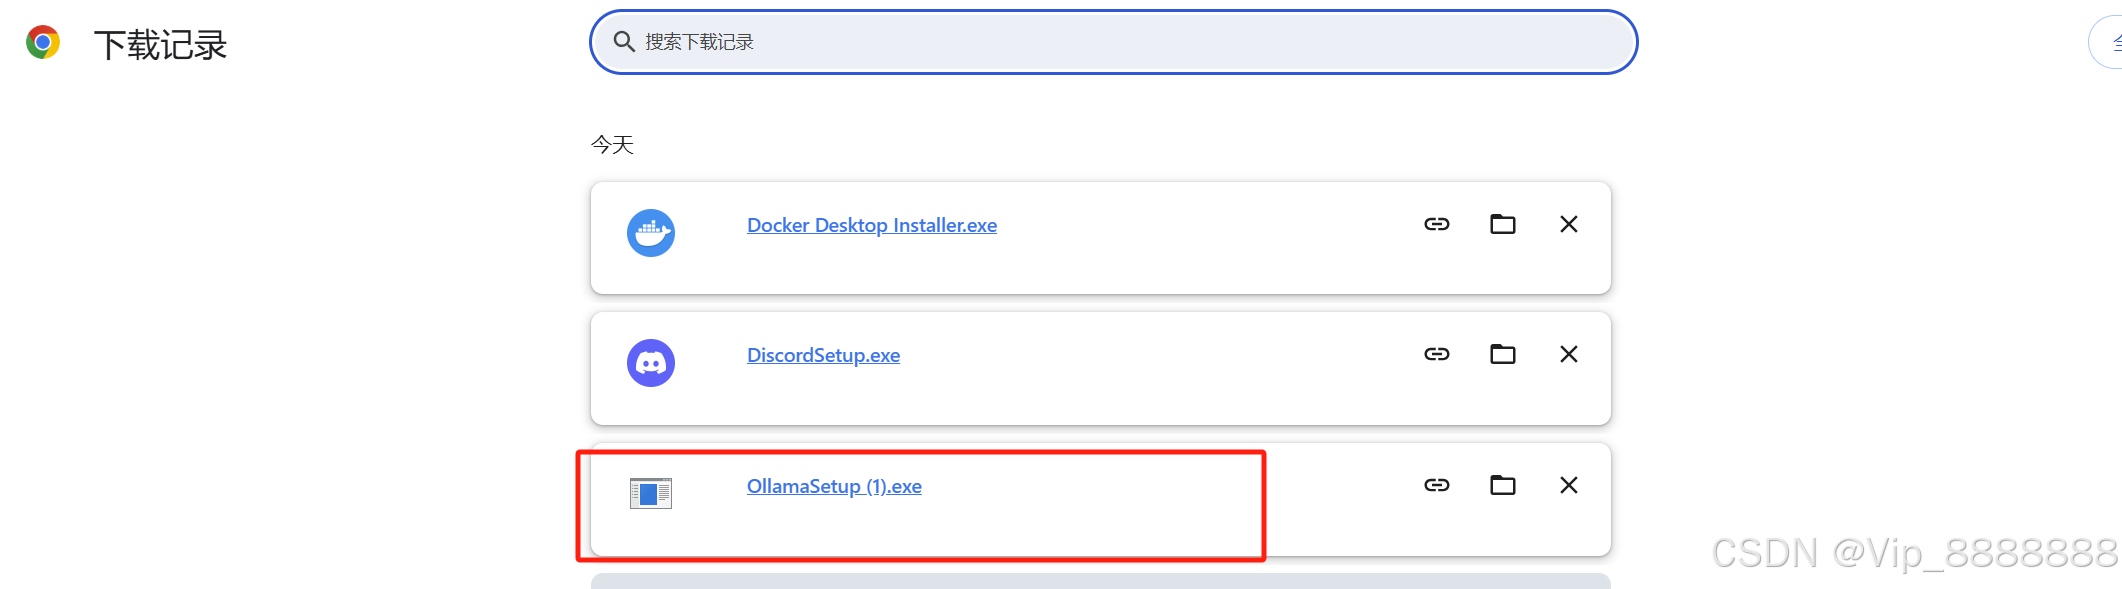Copy download link for OllamaSetup (1).exe

pos(1436,485)
